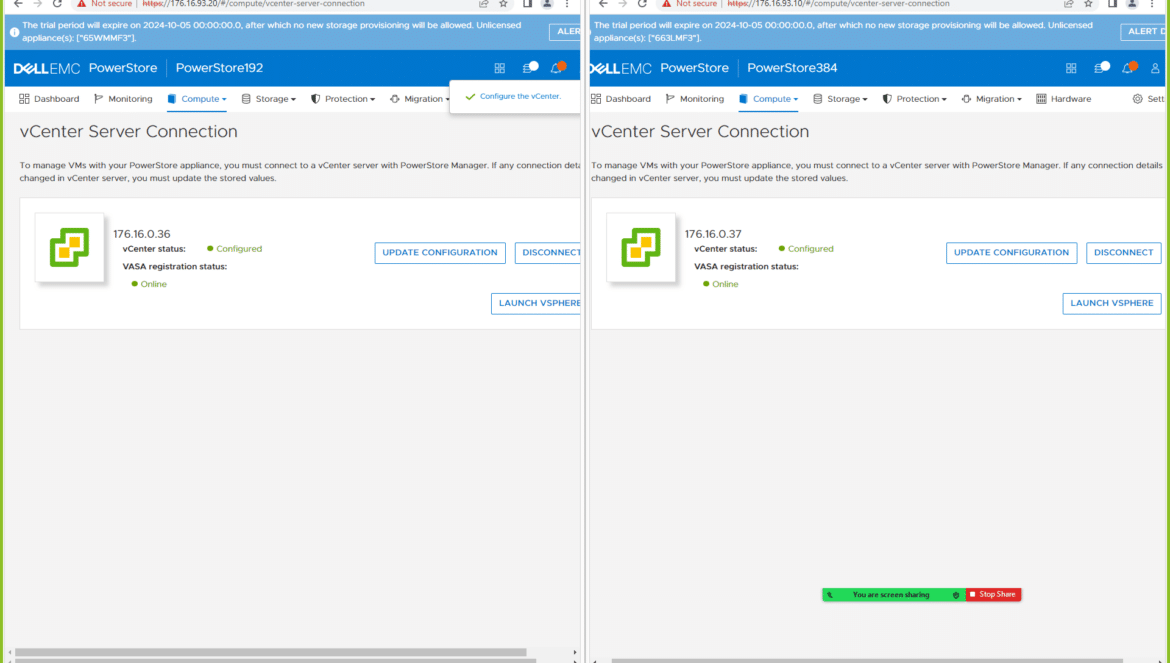1170x663 pixels.
Task: Click the Dell EMC logo in PowerStore192 header
Action: (x=47, y=69)
